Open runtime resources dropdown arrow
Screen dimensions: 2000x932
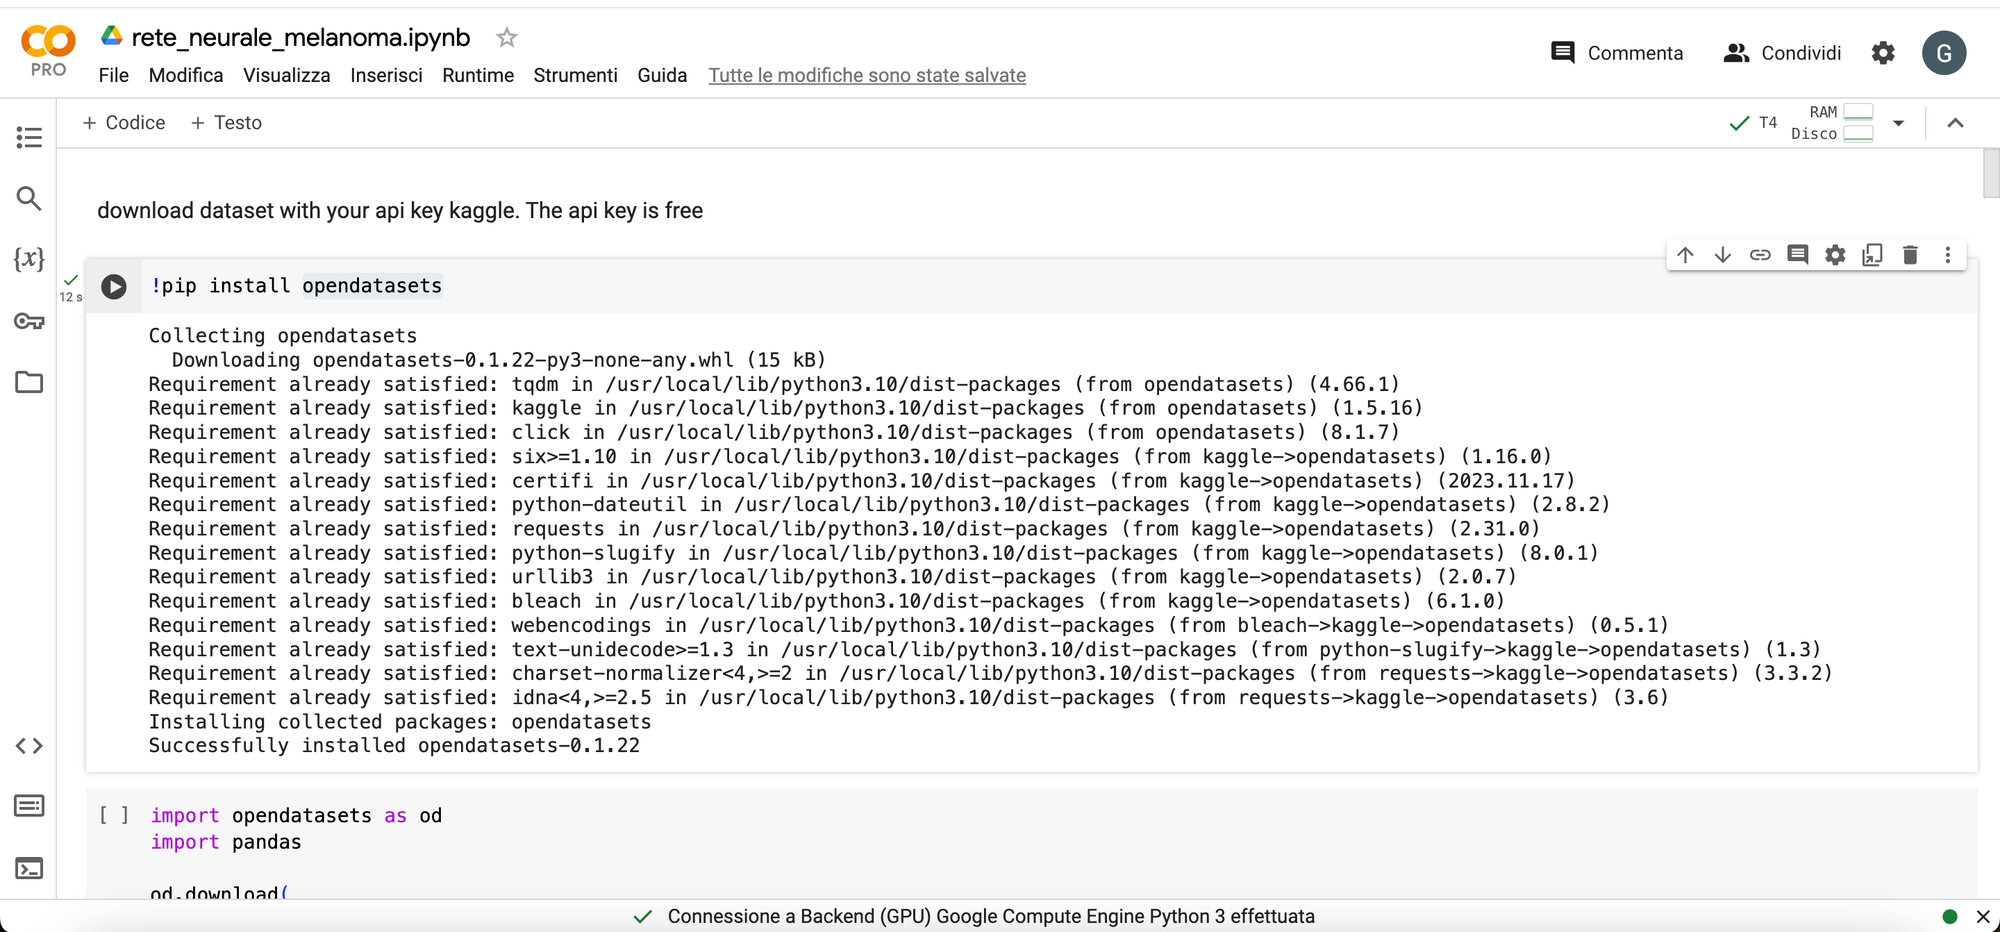pos(1899,123)
